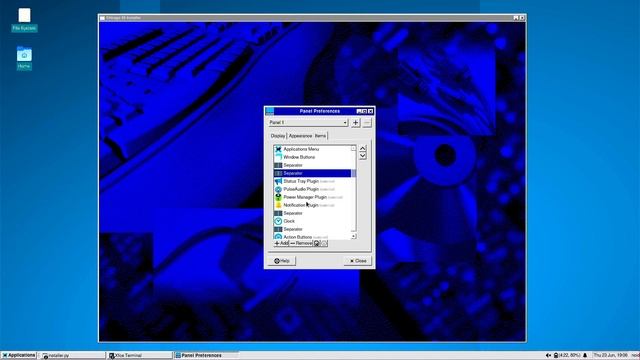640x360 pixels.
Task: Open the File System desktop icon
Action: coord(24,19)
